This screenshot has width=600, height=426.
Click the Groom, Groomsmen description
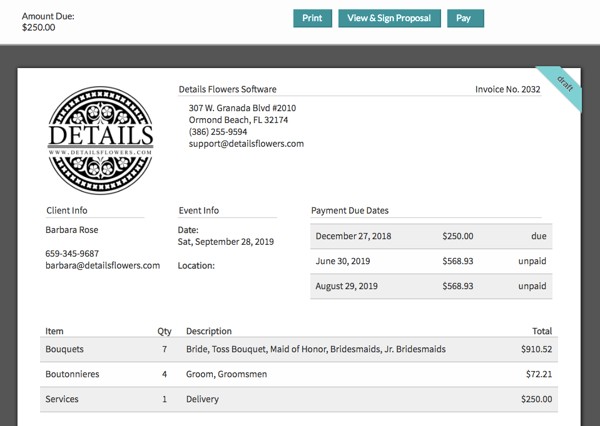[x=227, y=374]
